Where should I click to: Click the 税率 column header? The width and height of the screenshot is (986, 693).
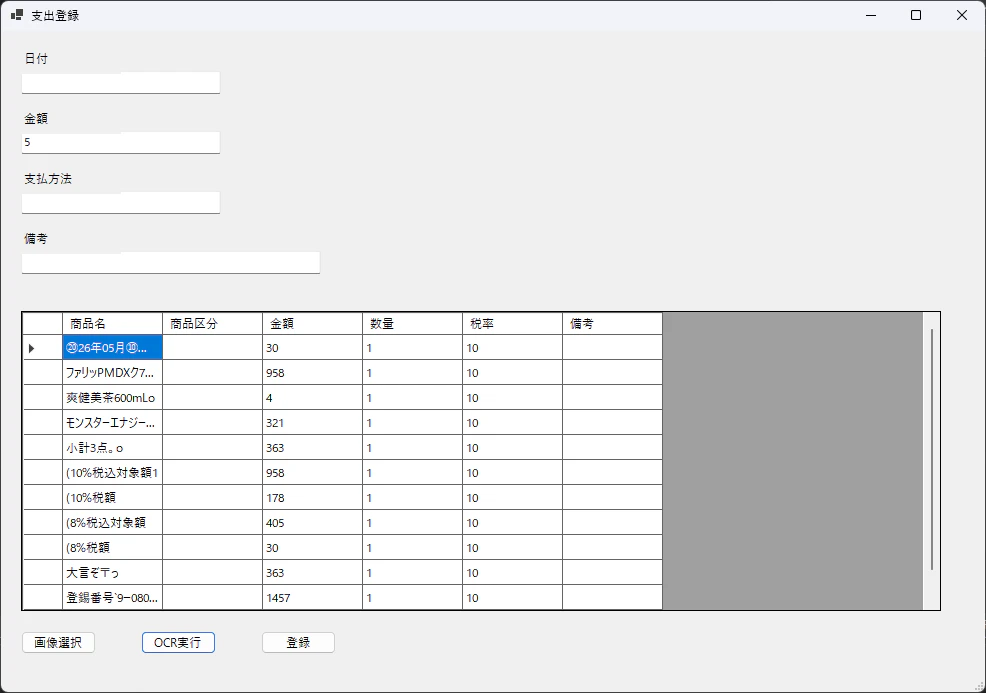[x=512, y=323]
